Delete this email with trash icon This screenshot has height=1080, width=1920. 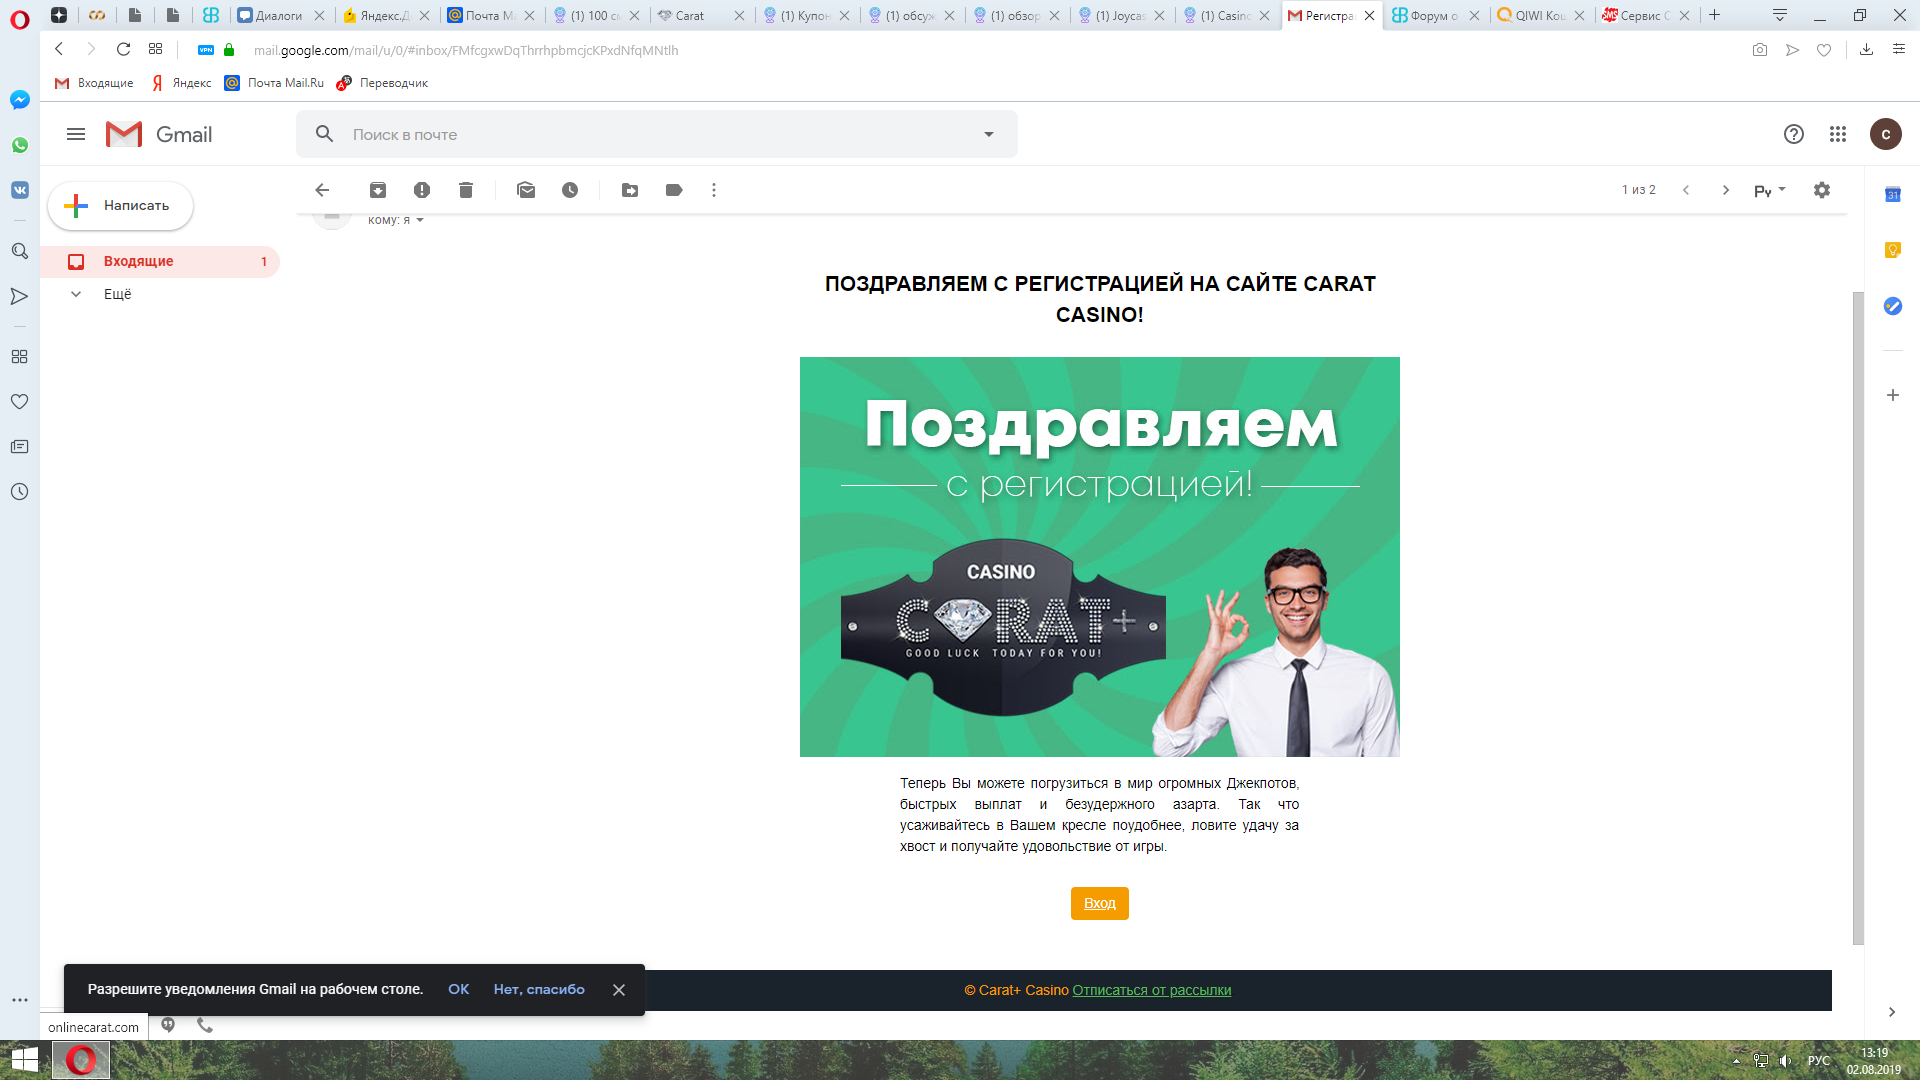pos(466,190)
